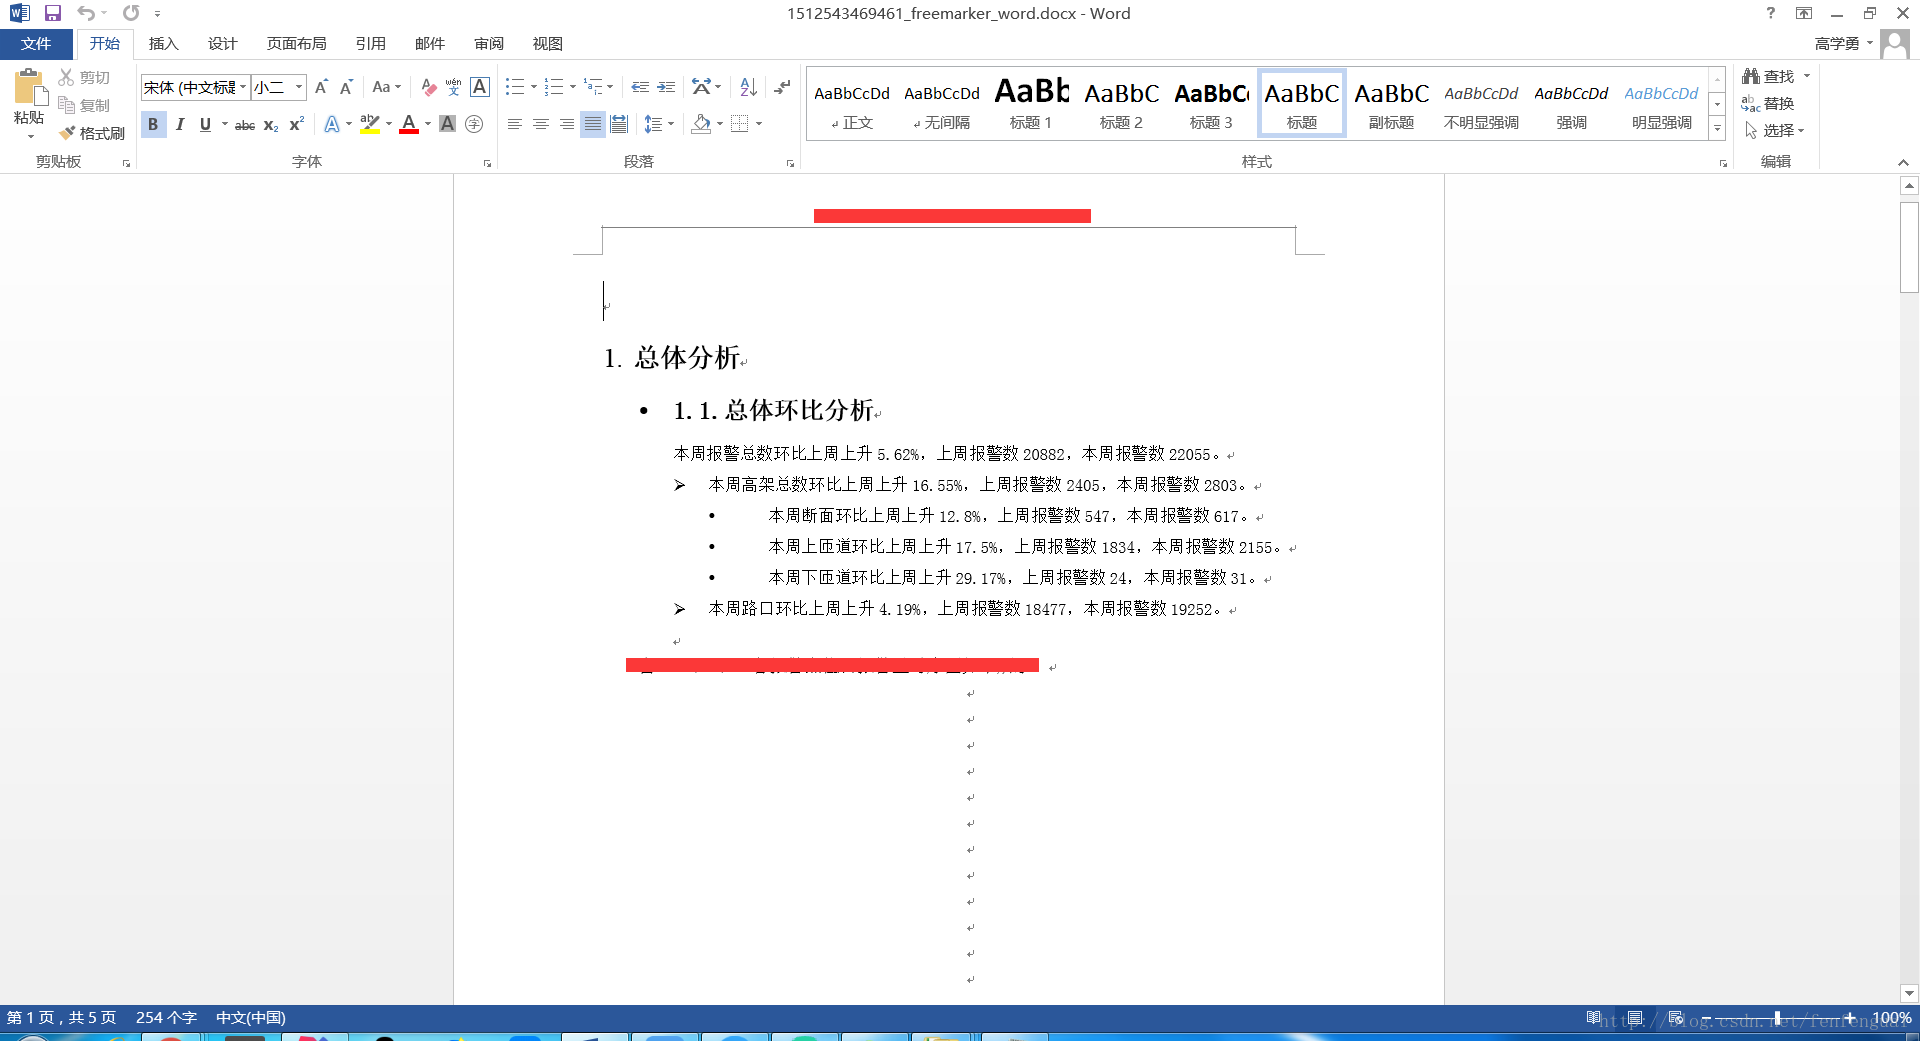Click the user account avatar icon
This screenshot has height=1041, width=1920.
pos(1894,43)
